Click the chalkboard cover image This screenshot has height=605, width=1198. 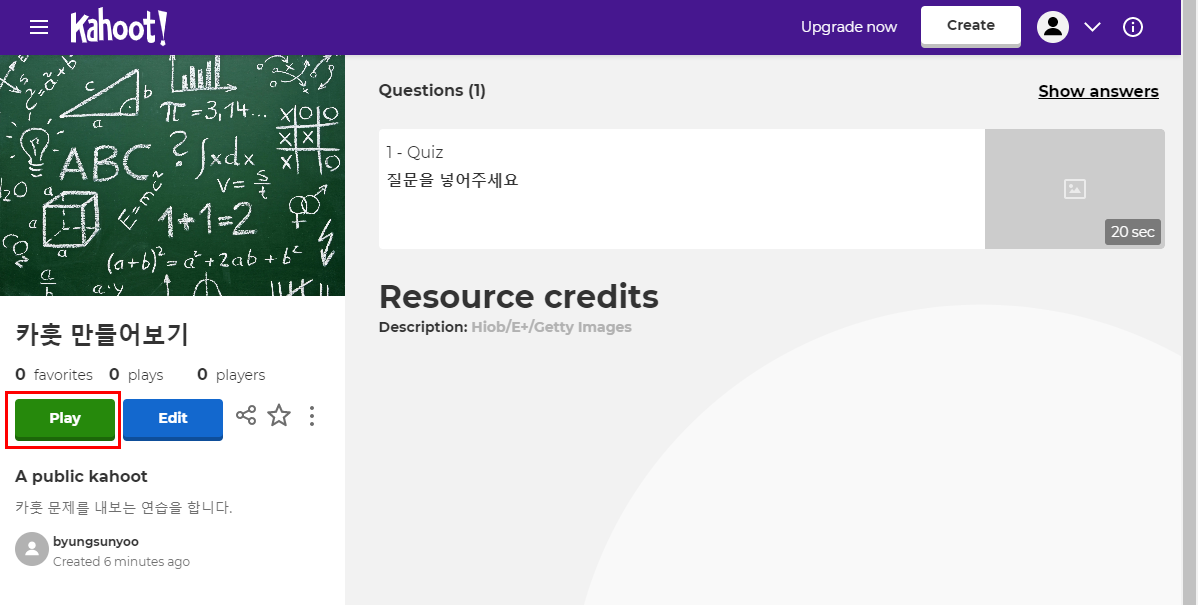173,175
